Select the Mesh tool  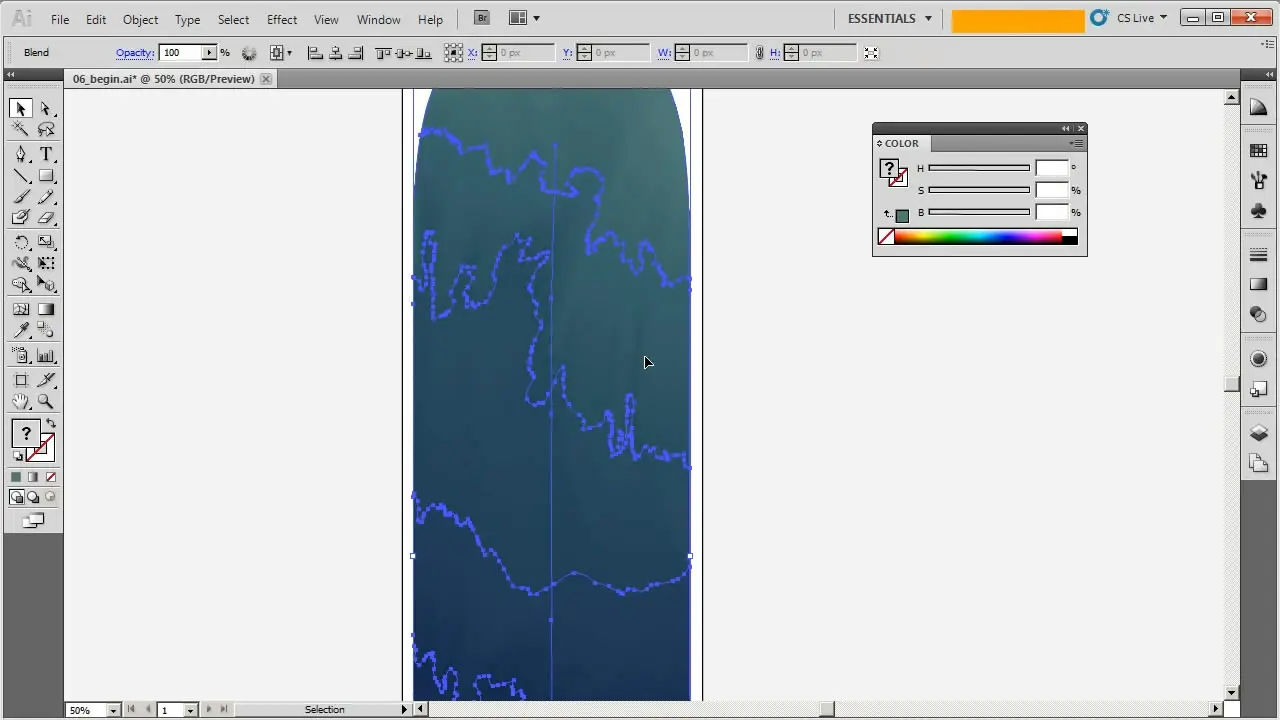click(x=21, y=310)
